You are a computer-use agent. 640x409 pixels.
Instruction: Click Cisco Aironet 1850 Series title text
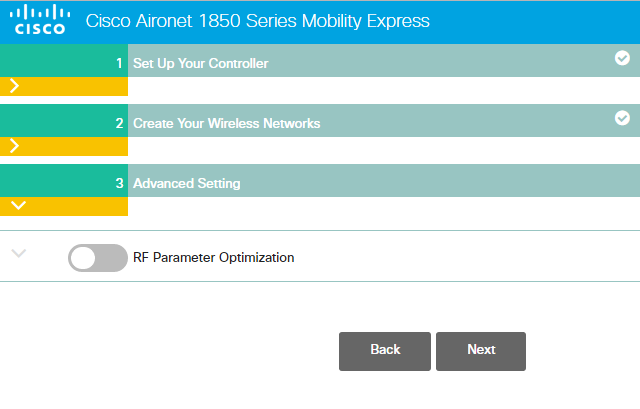[258, 21]
